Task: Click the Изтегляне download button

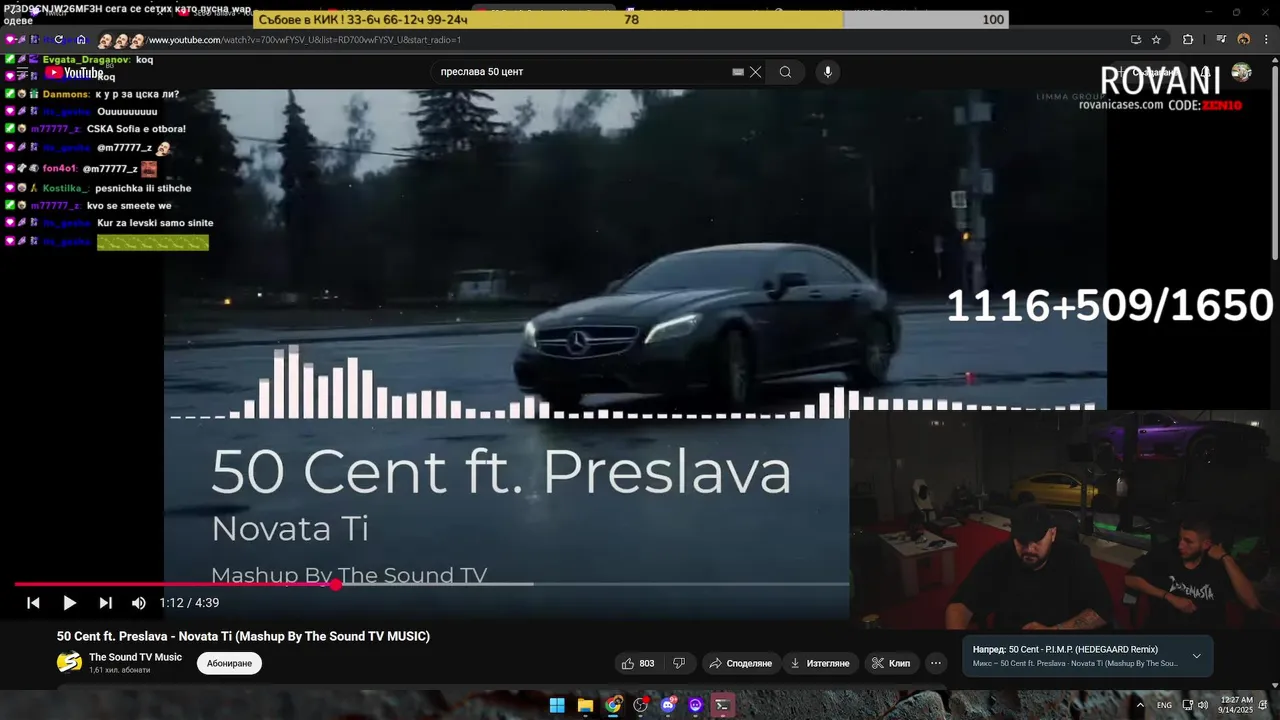Action: click(x=819, y=663)
